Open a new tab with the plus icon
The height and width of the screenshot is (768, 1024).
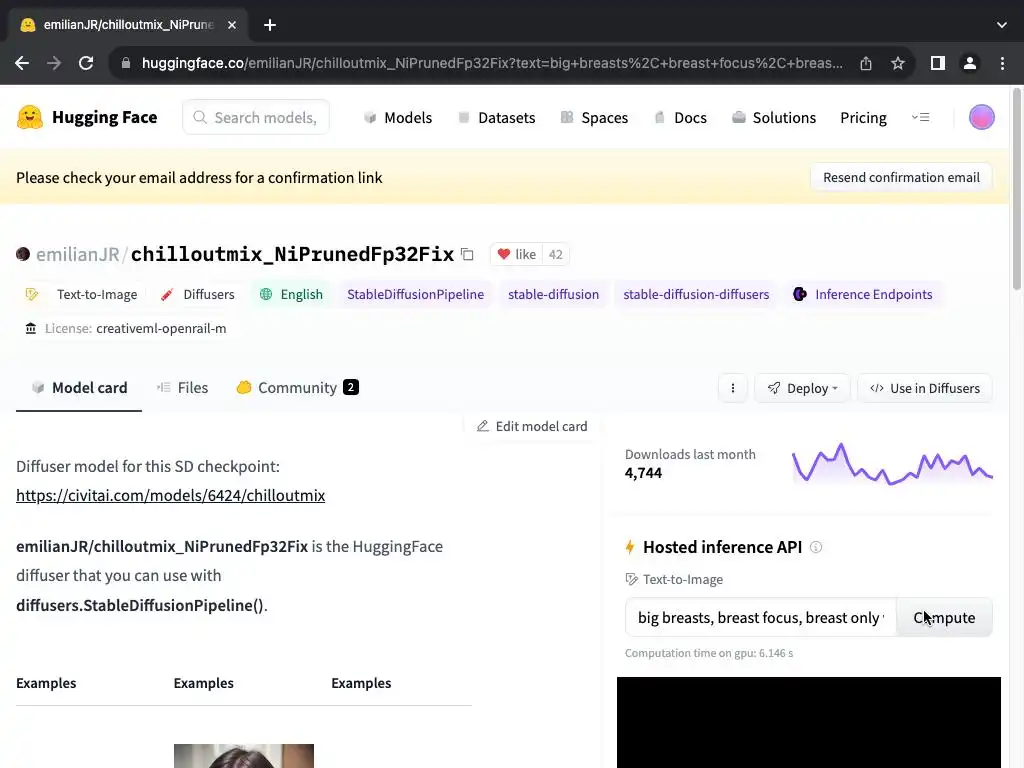tap(270, 25)
